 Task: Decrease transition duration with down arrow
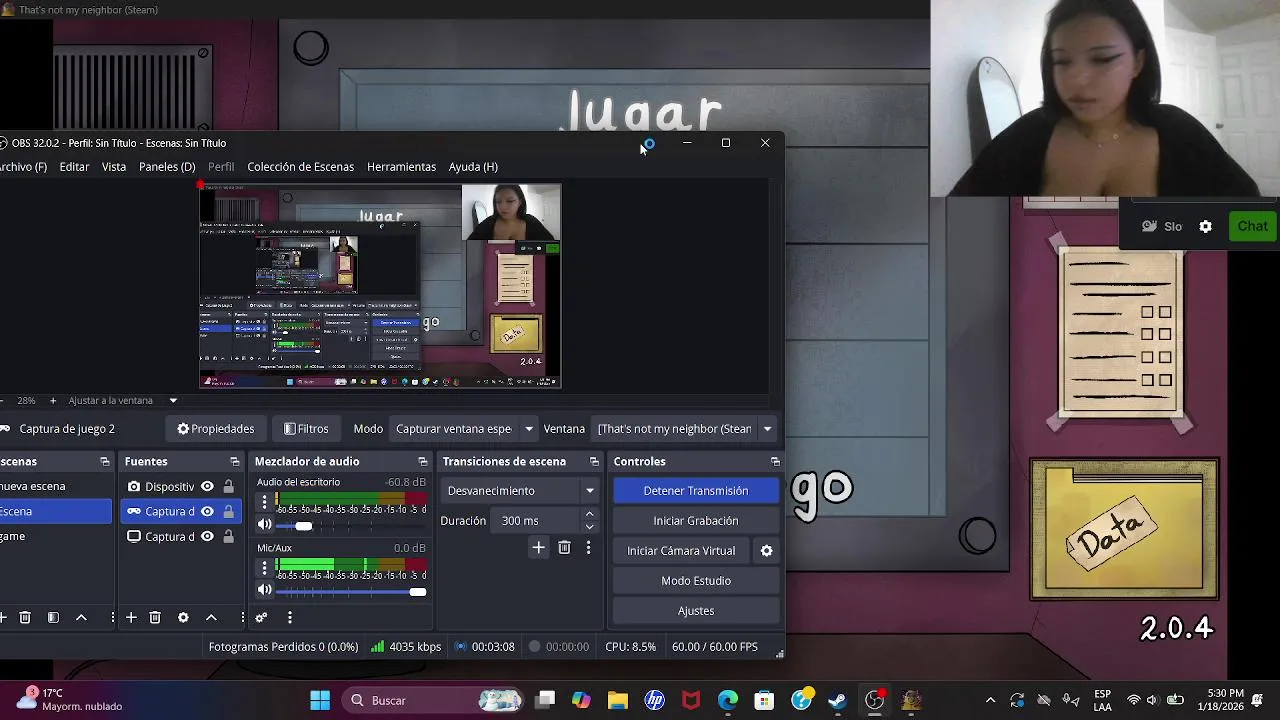click(589, 527)
